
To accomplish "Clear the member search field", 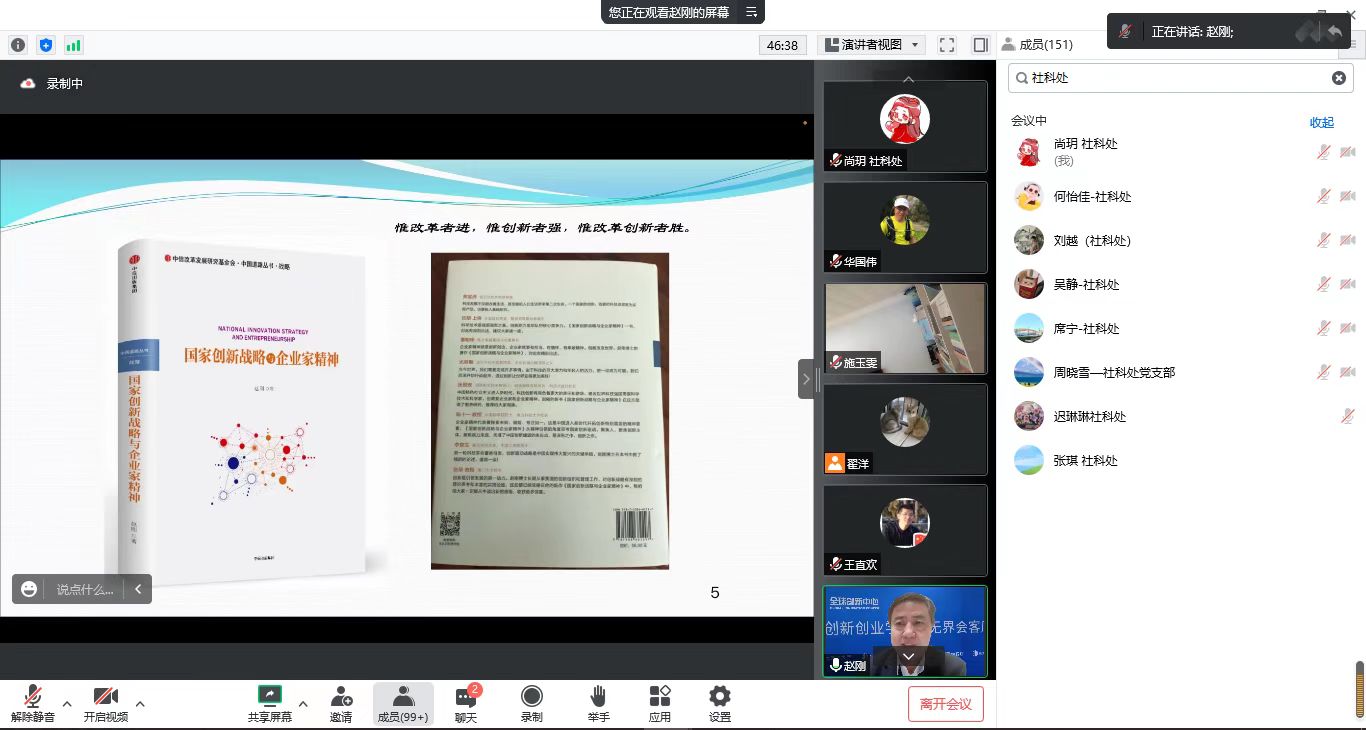I will (x=1338, y=78).
